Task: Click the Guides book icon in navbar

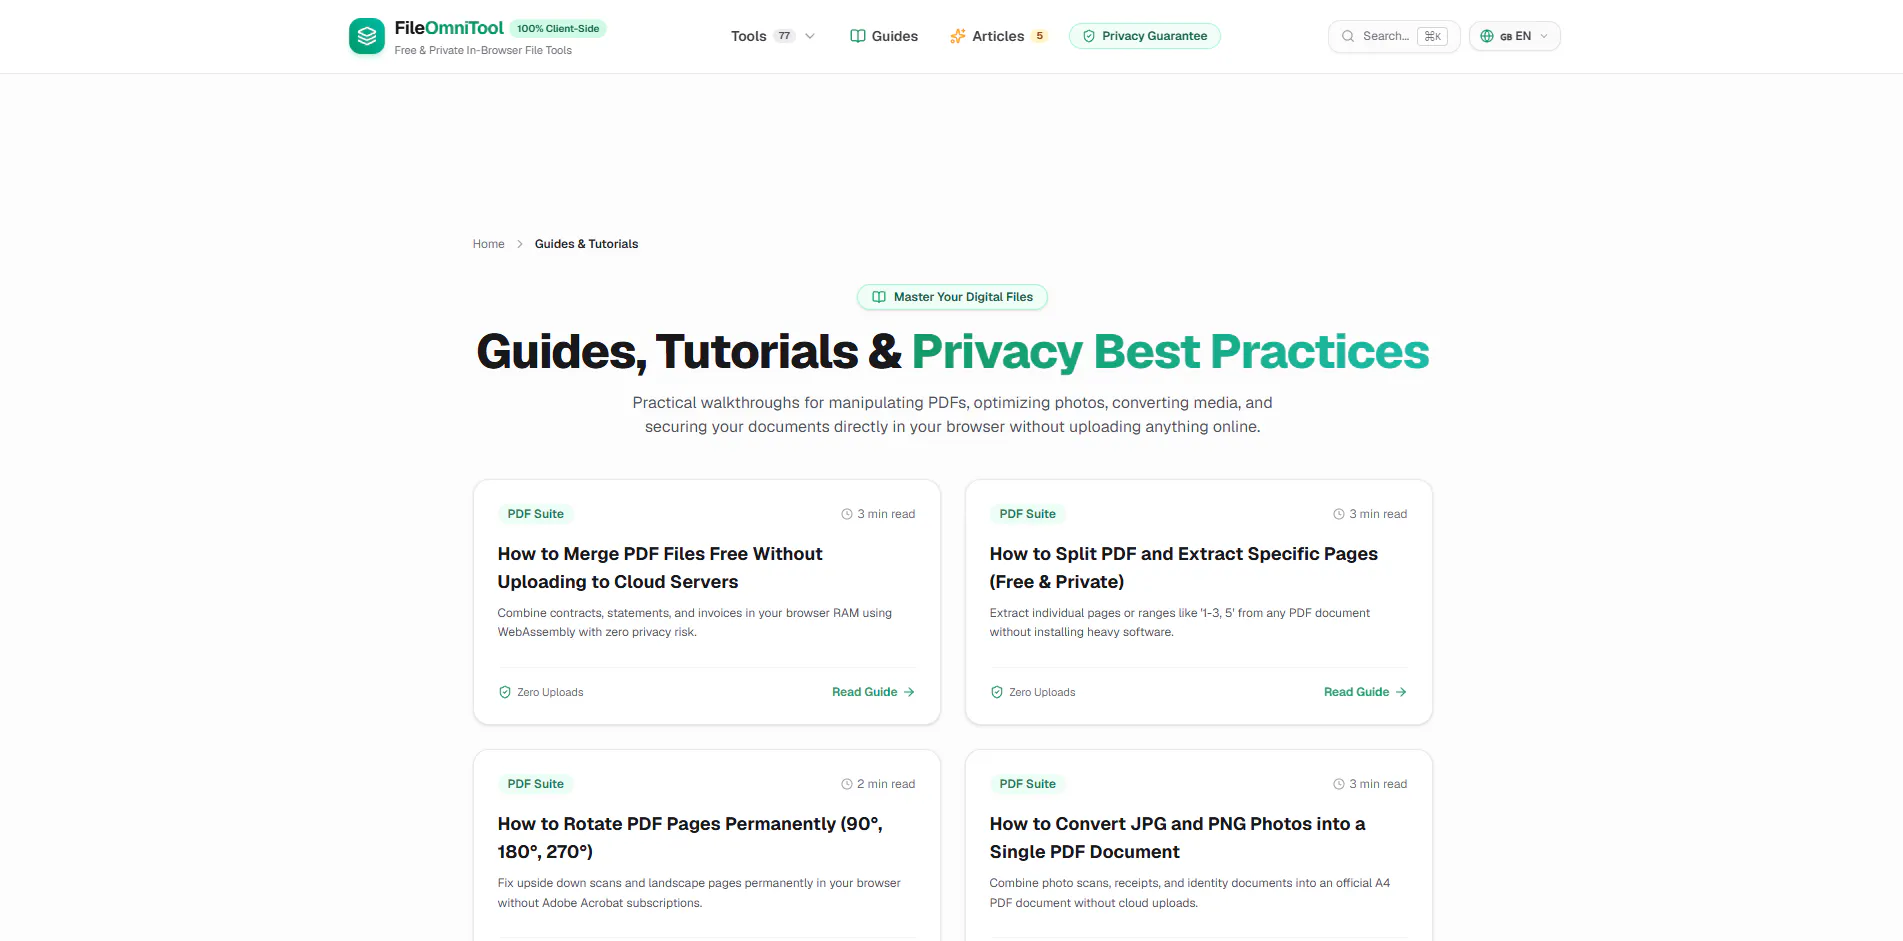Action: tap(858, 36)
